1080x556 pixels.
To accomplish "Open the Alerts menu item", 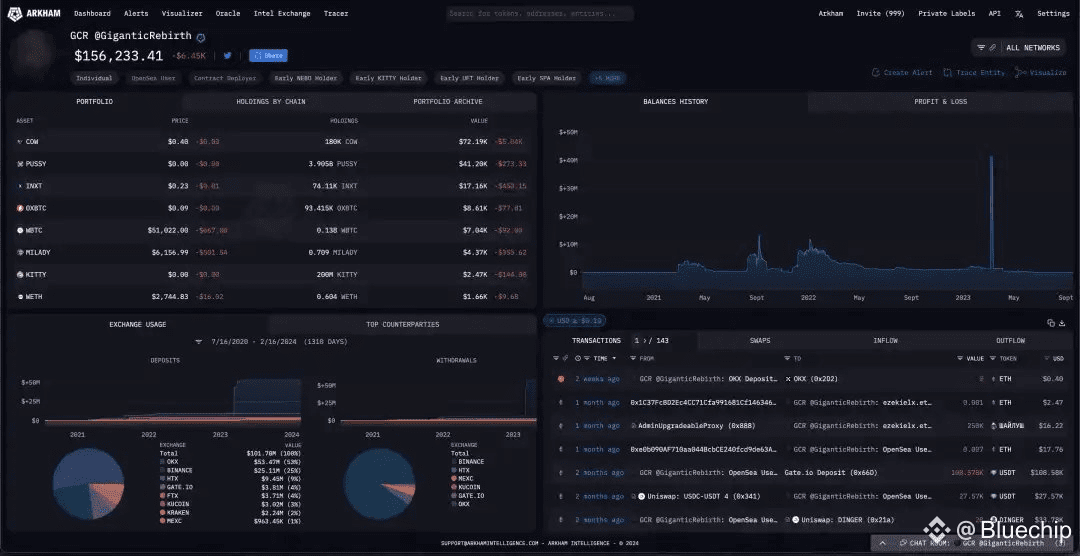I will tap(136, 13).
